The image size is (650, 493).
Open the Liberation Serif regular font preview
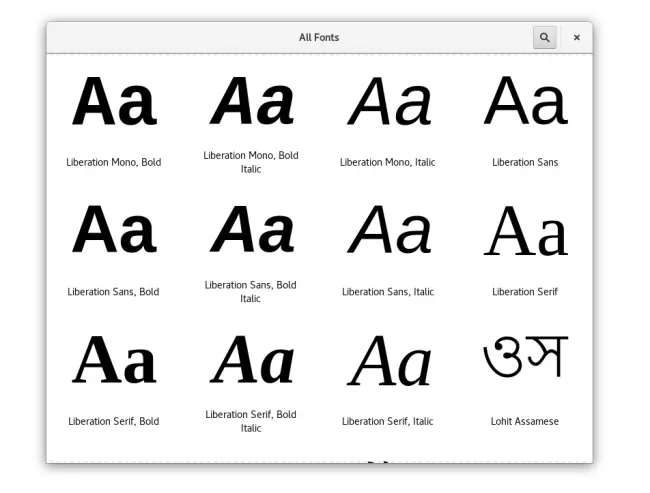click(x=525, y=231)
